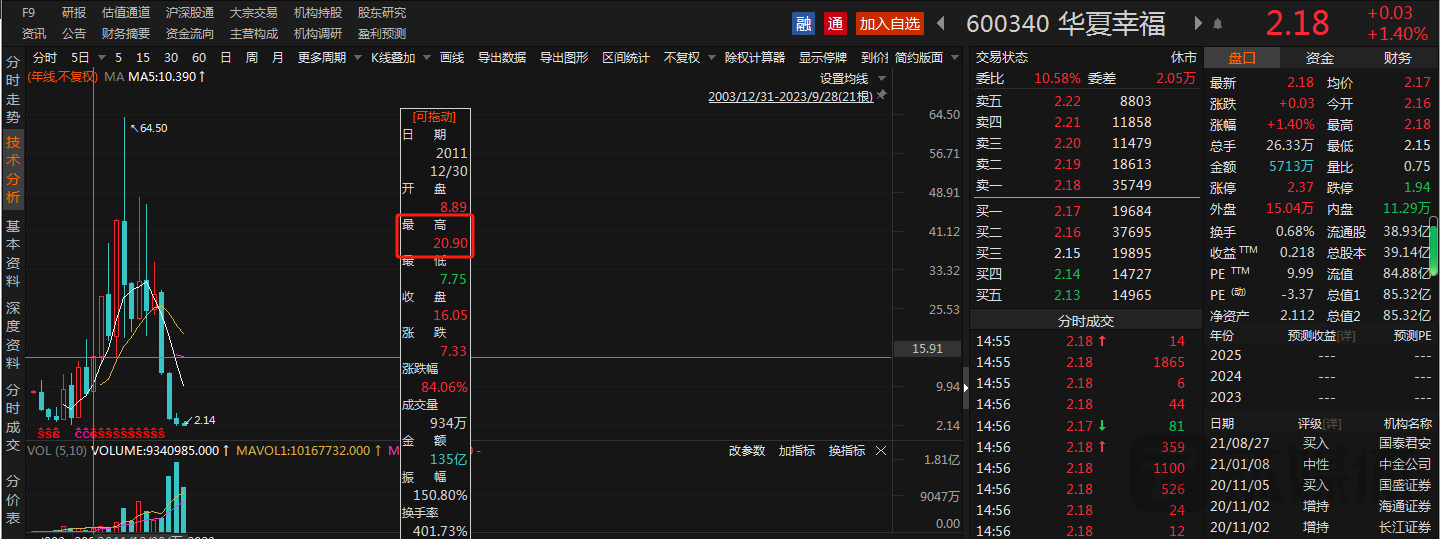1440x539 pixels.
Task: Click the 2003/12/31-2023/9/28 date range link
Action: pos(790,97)
